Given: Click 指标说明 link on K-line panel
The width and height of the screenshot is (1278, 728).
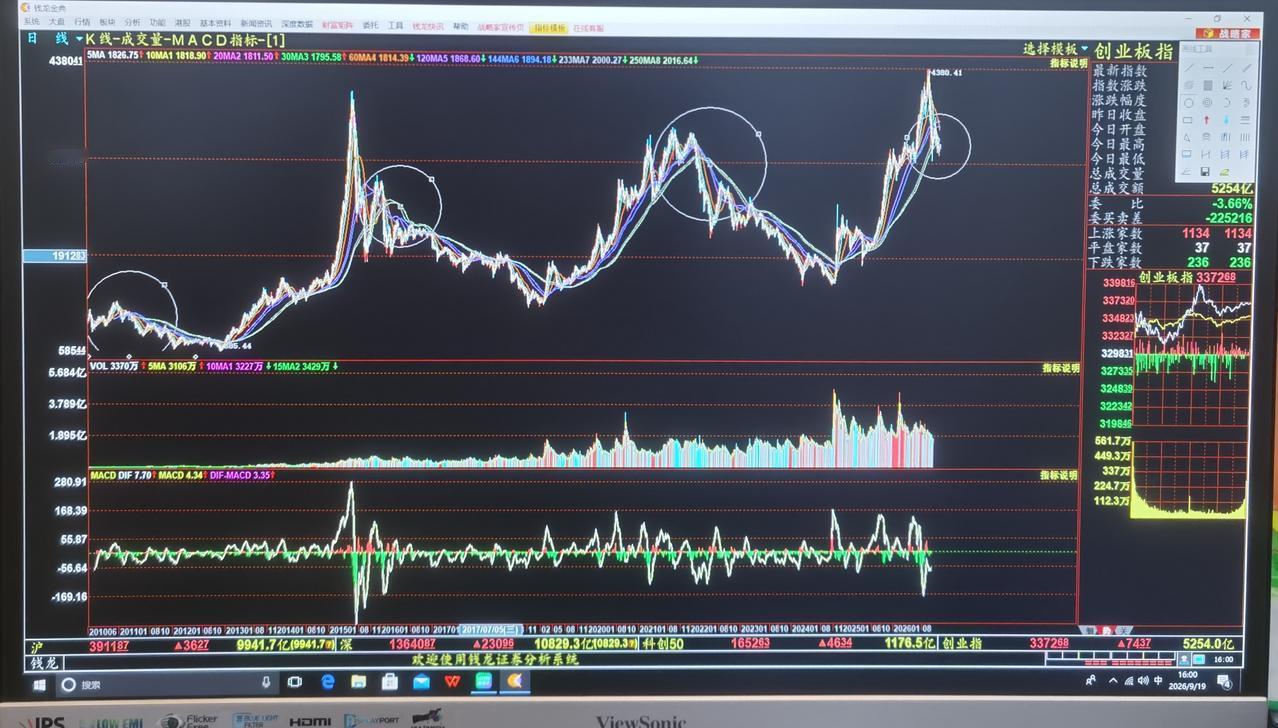Looking at the screenshot, I should click(x=1067, y=63).
